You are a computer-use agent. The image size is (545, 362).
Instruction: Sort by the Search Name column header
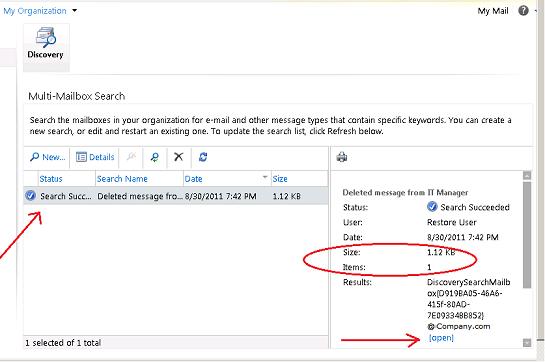(122, 179)
